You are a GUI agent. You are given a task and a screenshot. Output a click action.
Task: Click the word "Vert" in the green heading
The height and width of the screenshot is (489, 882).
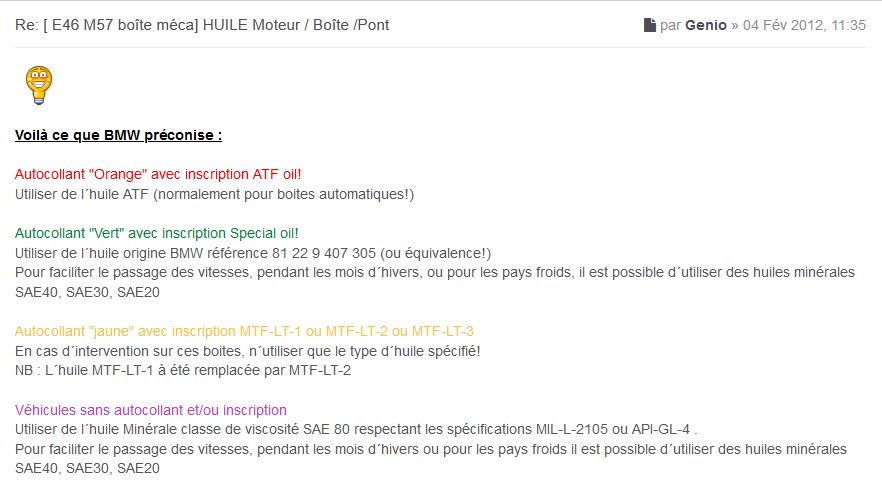(x=108, y=233)
